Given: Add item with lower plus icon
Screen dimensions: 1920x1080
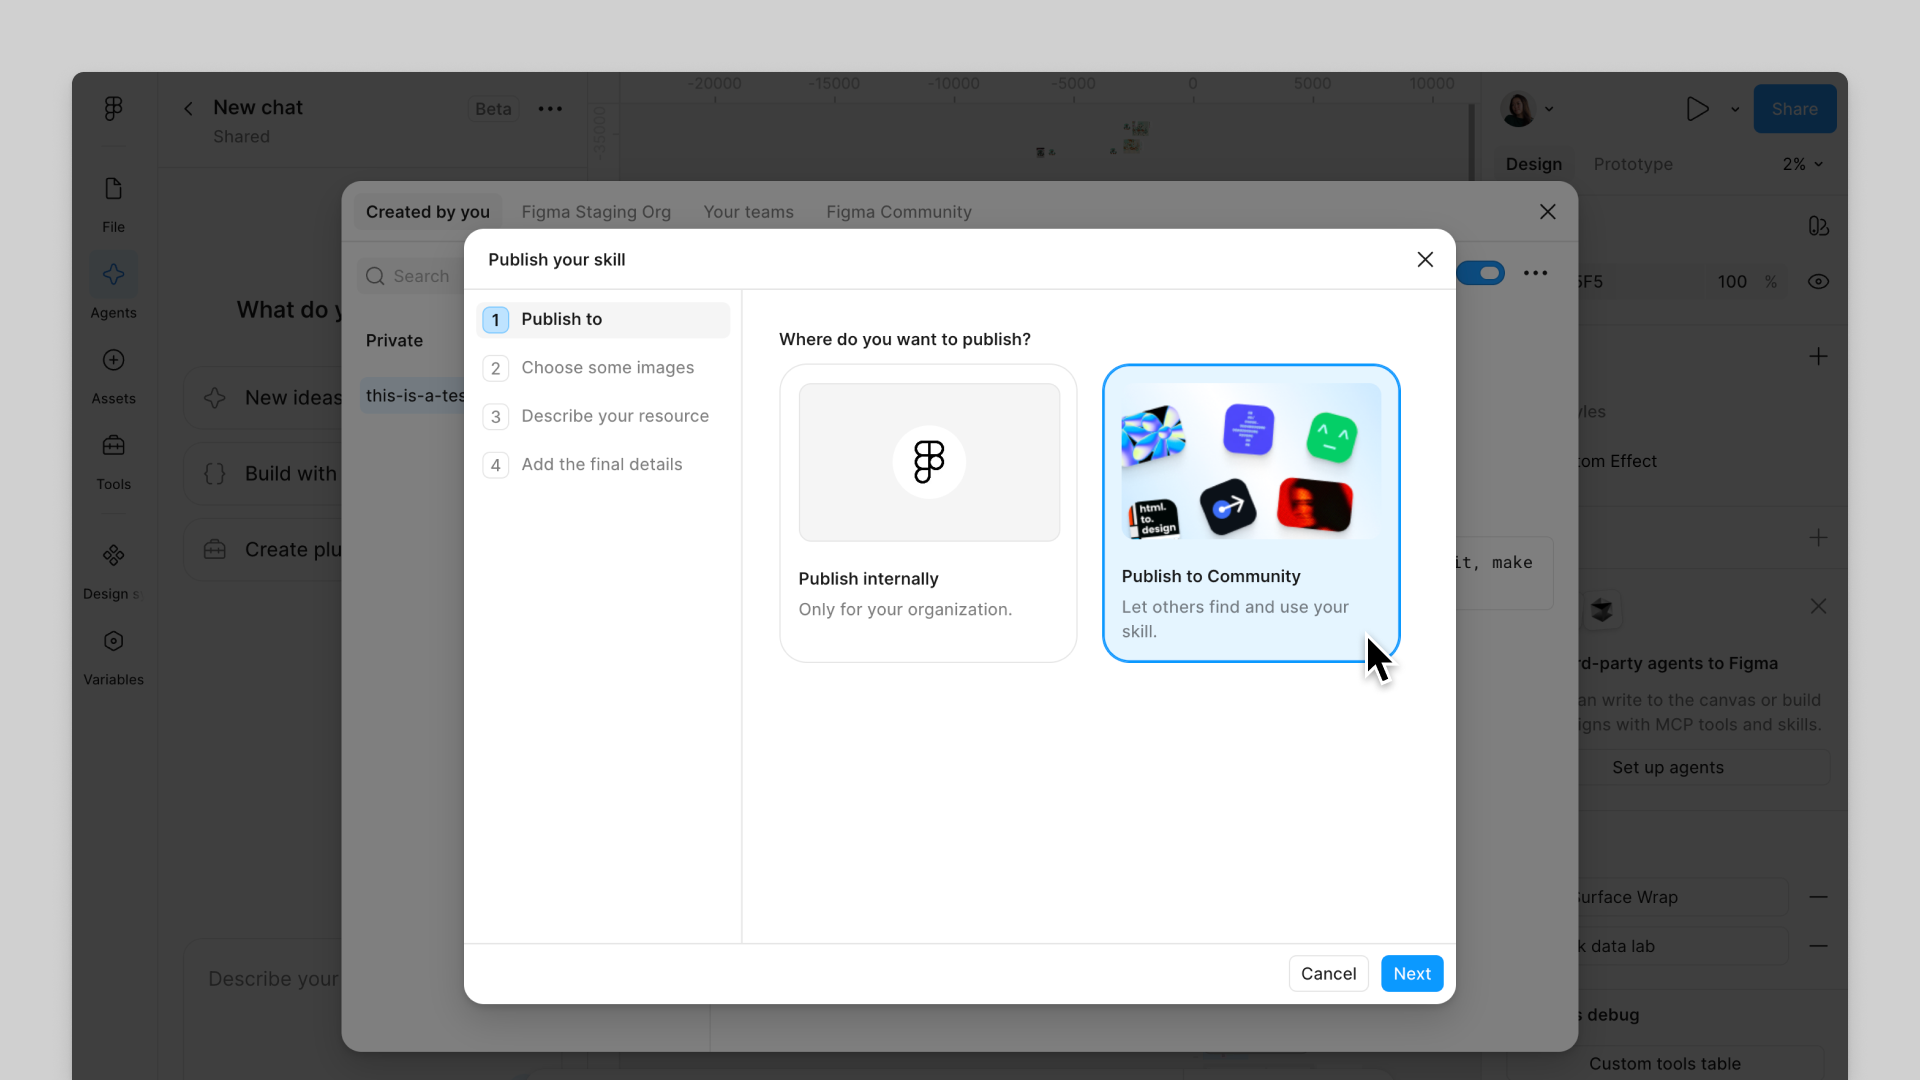Looking at the screenshot, I should 1818,538.
